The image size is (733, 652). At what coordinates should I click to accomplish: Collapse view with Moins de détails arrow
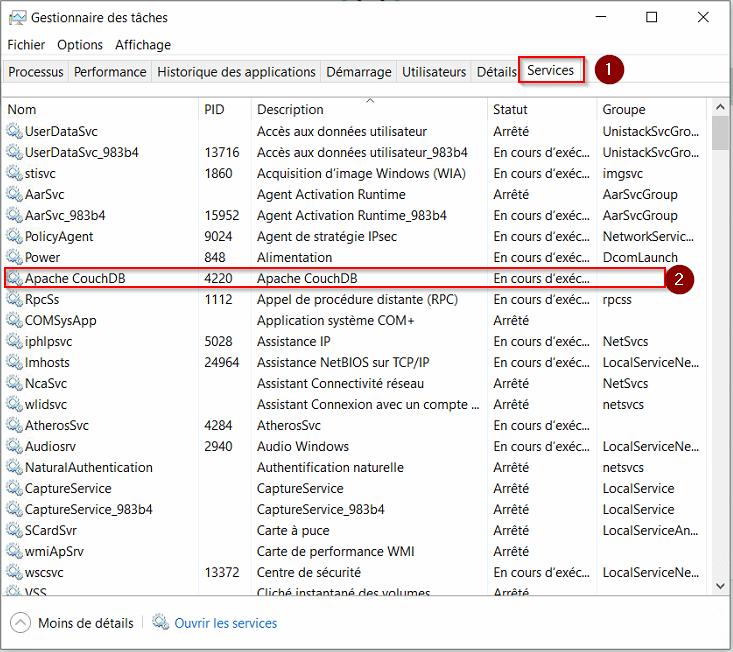tap(20, 623)
